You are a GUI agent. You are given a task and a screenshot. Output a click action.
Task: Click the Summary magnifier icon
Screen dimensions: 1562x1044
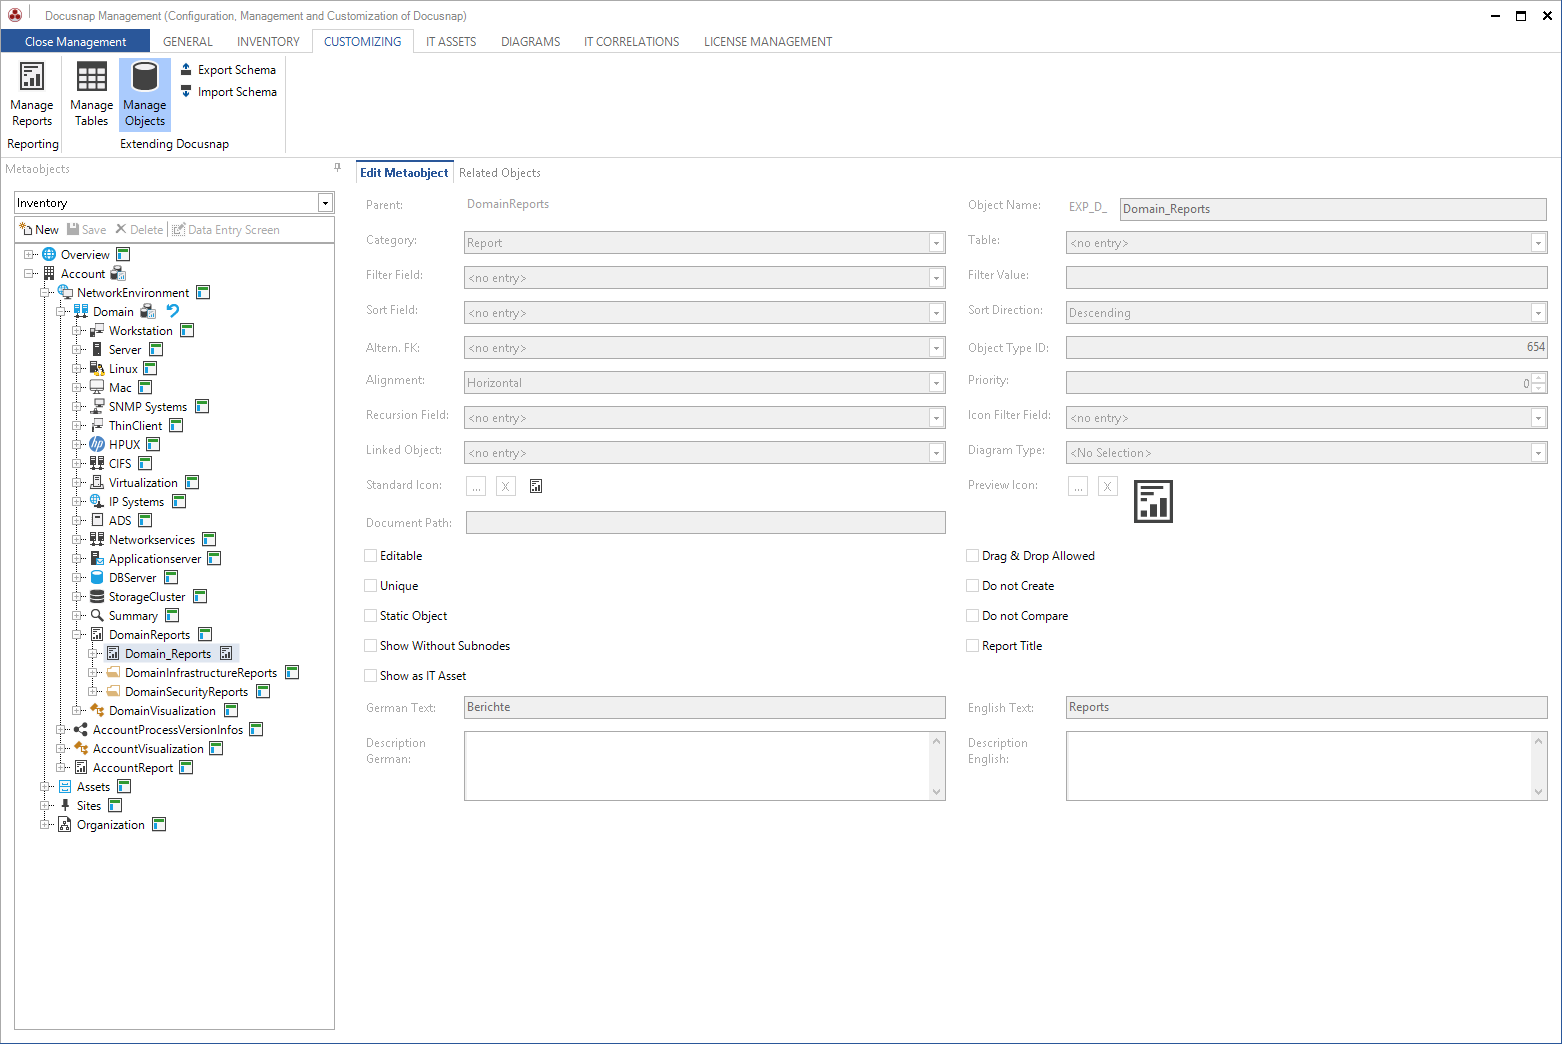[97, 615]
